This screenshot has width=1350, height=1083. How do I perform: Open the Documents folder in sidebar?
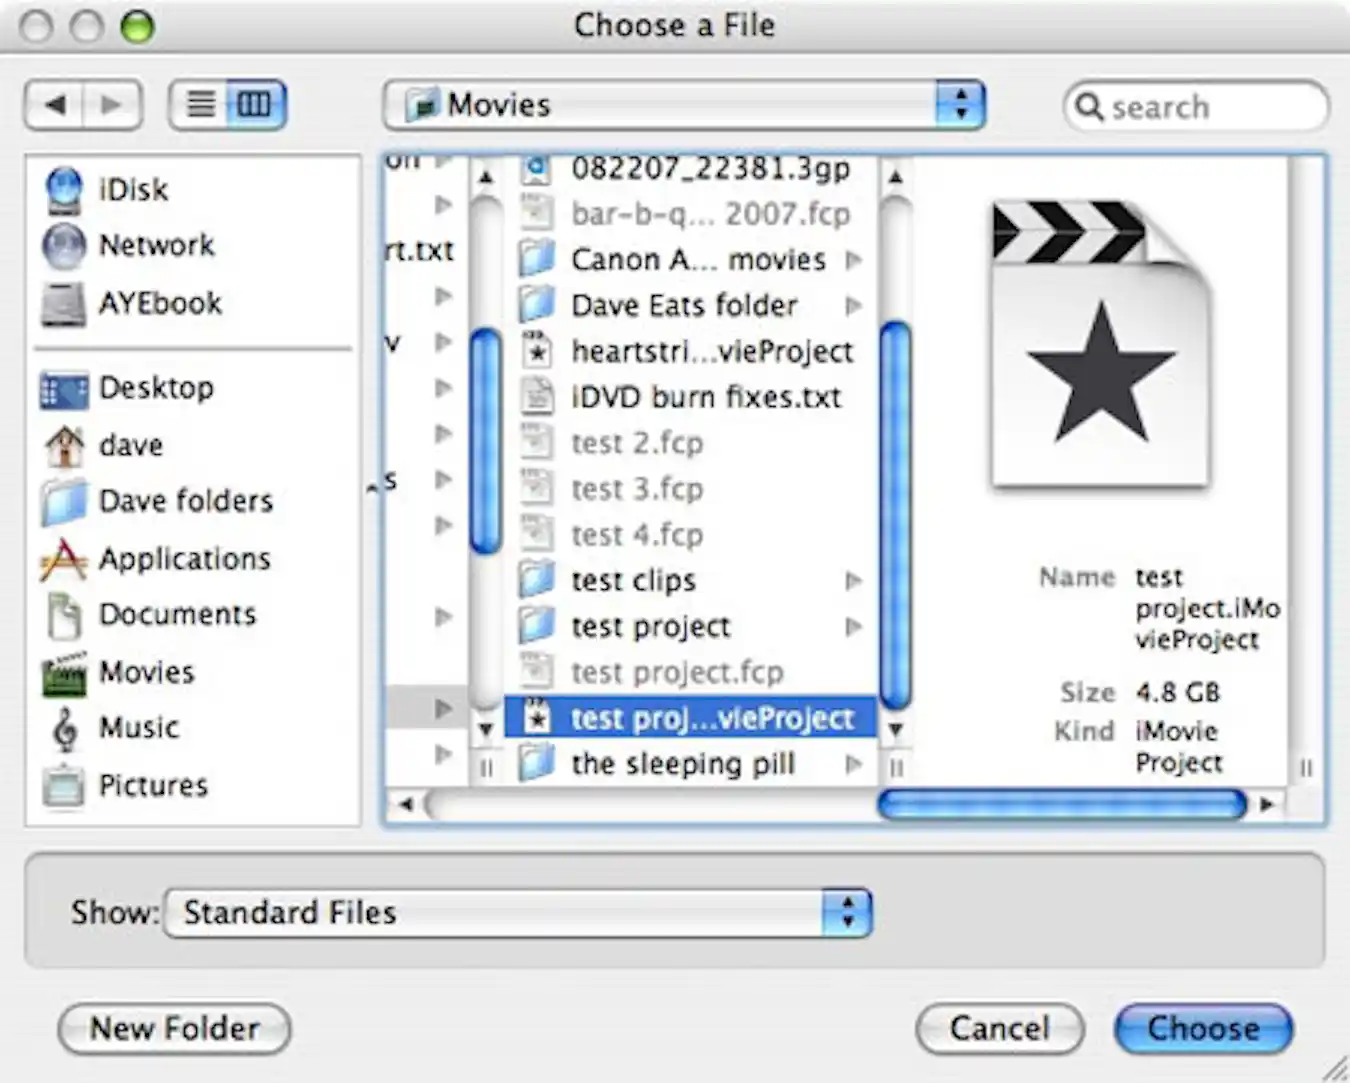pos(178,614)
